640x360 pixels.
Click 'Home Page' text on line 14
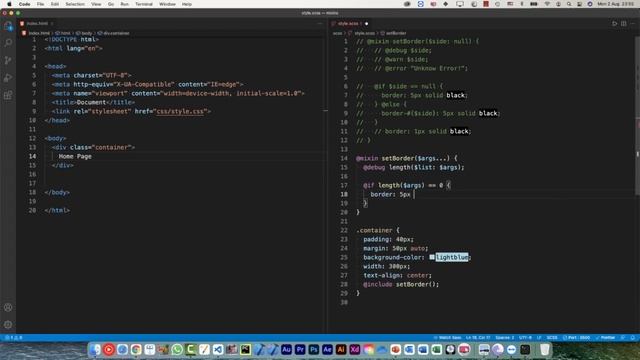click(x=75, y=156)
